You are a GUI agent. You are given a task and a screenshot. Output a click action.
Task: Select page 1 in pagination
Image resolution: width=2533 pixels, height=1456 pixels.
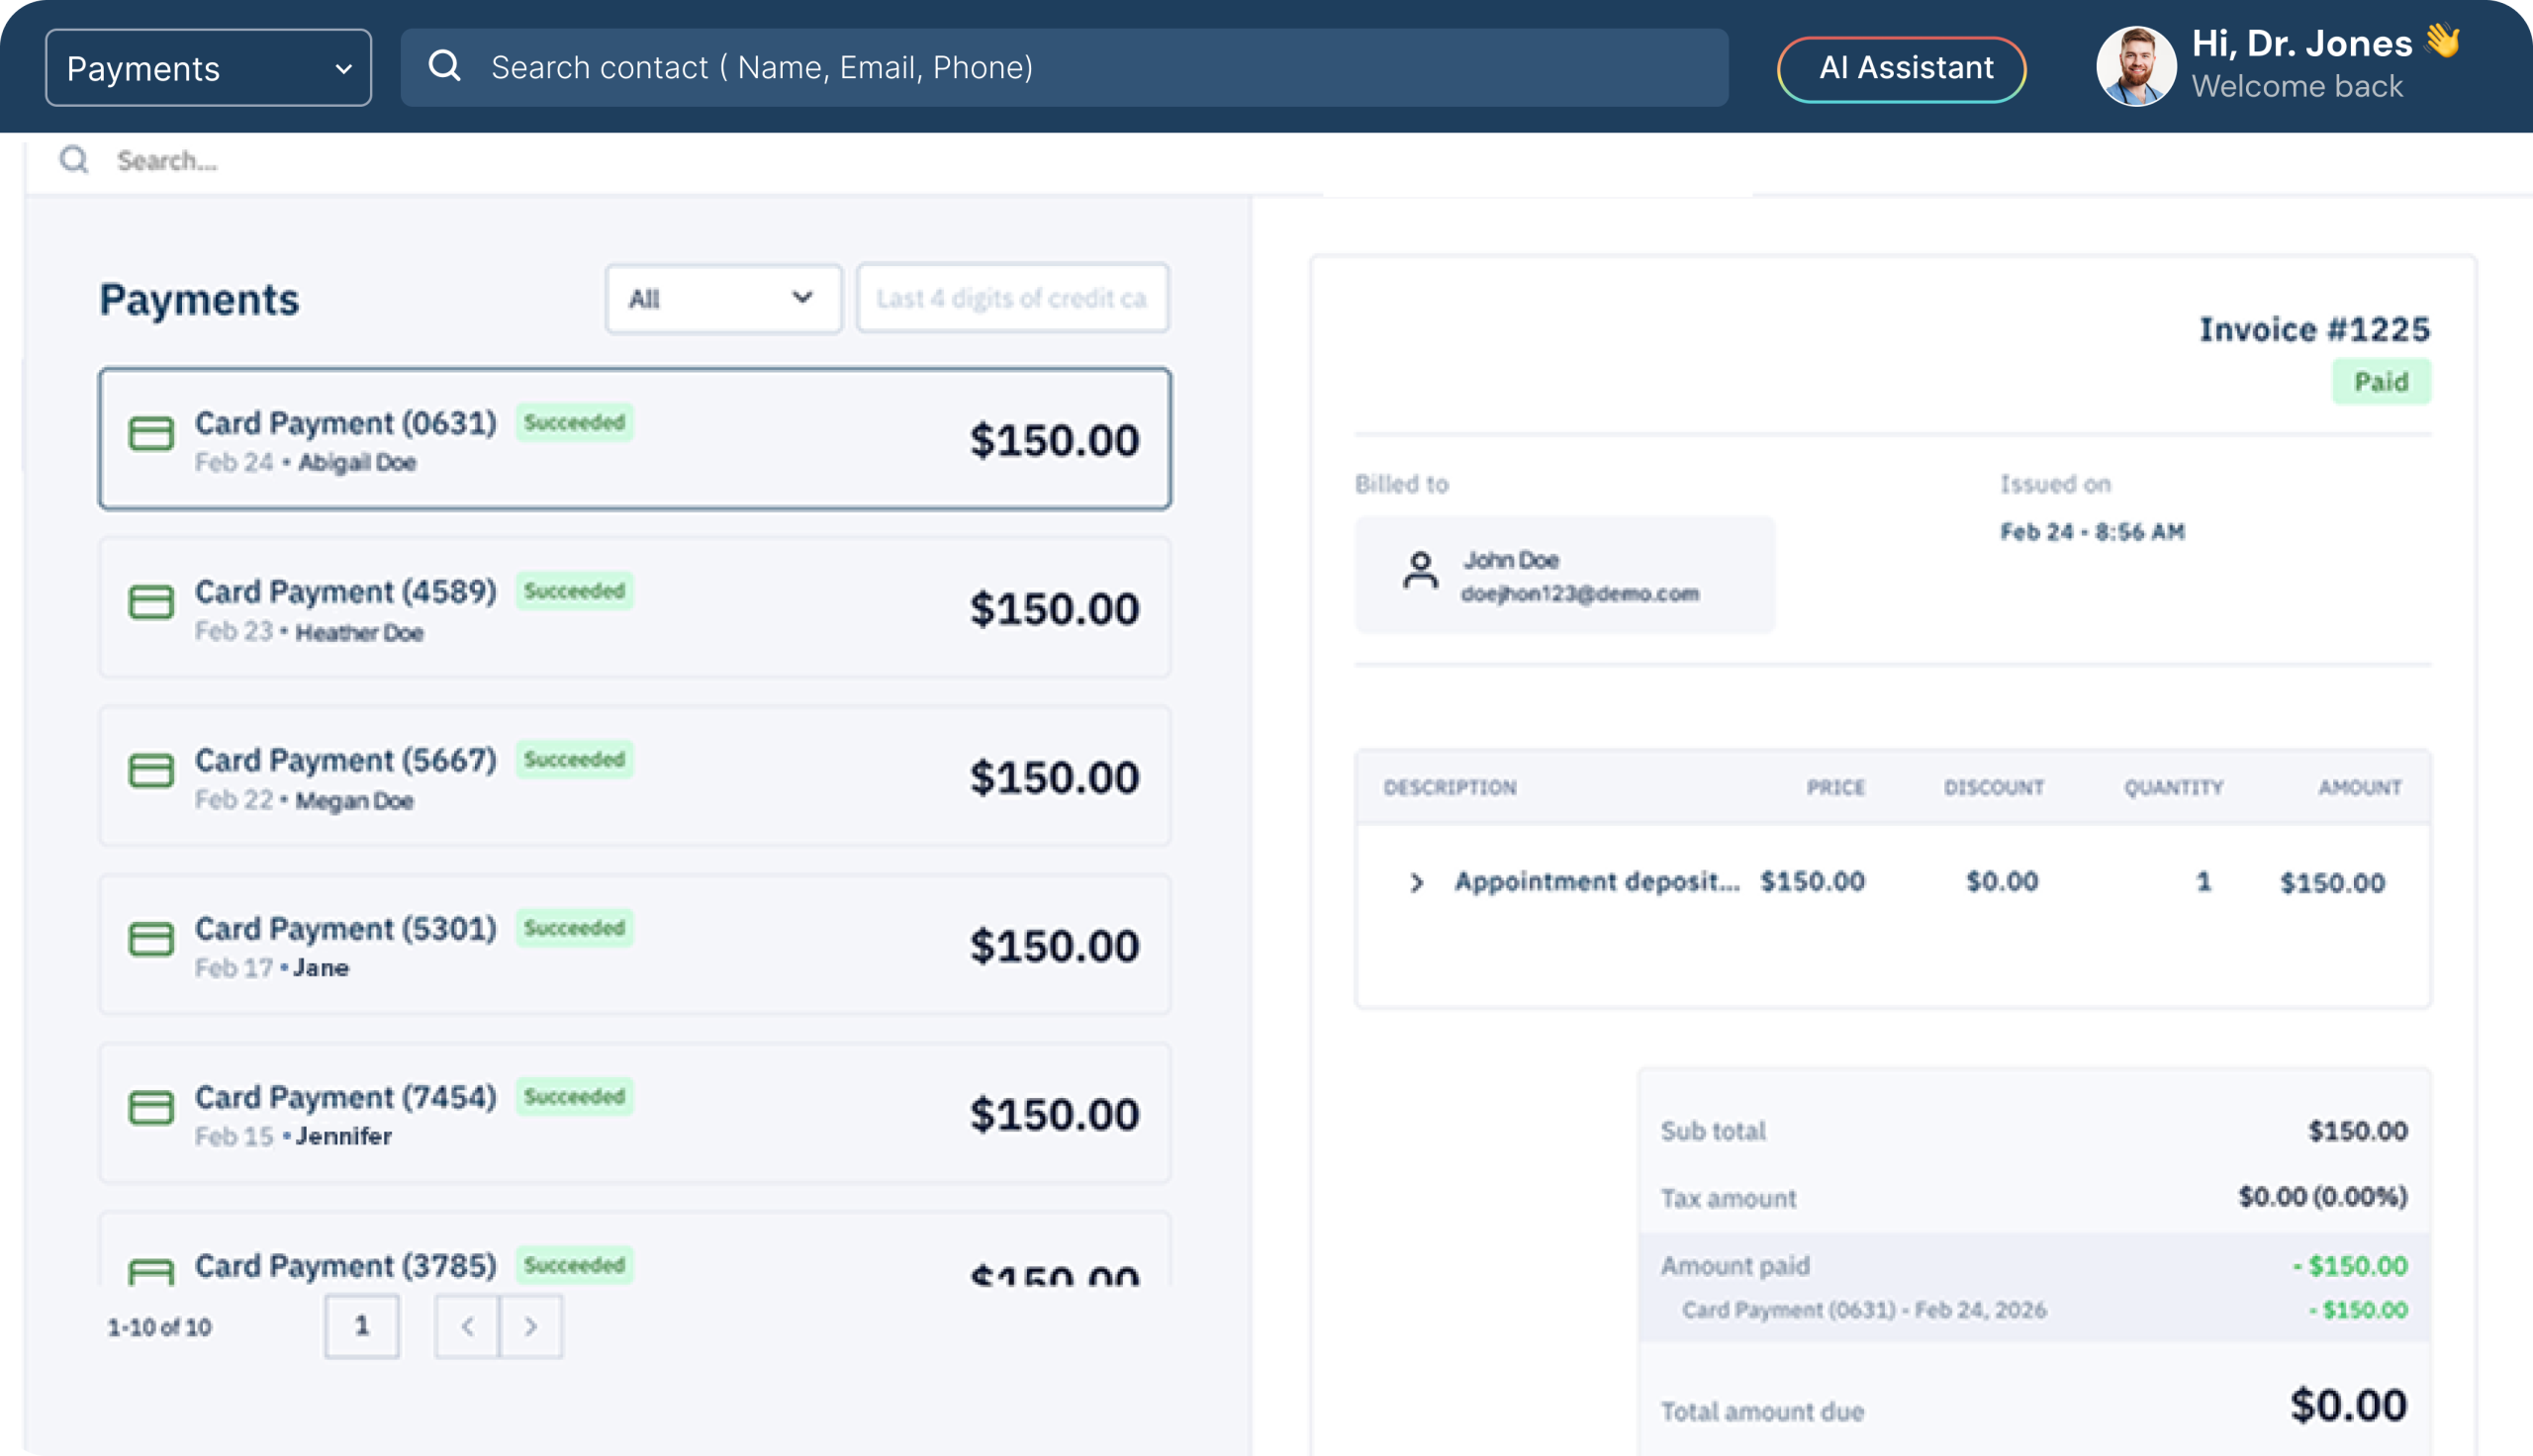tap(362, 1326)
